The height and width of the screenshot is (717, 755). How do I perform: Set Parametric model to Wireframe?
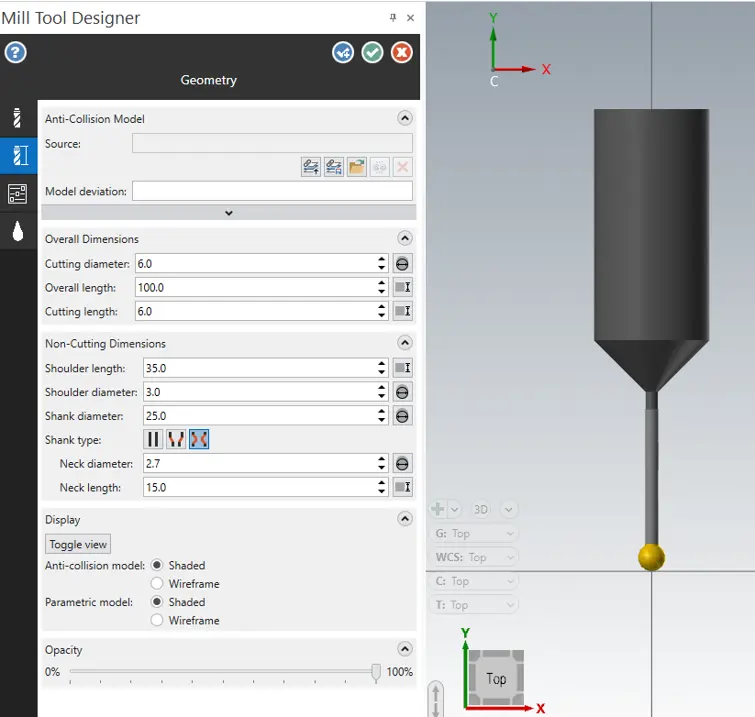click(157, 620)
